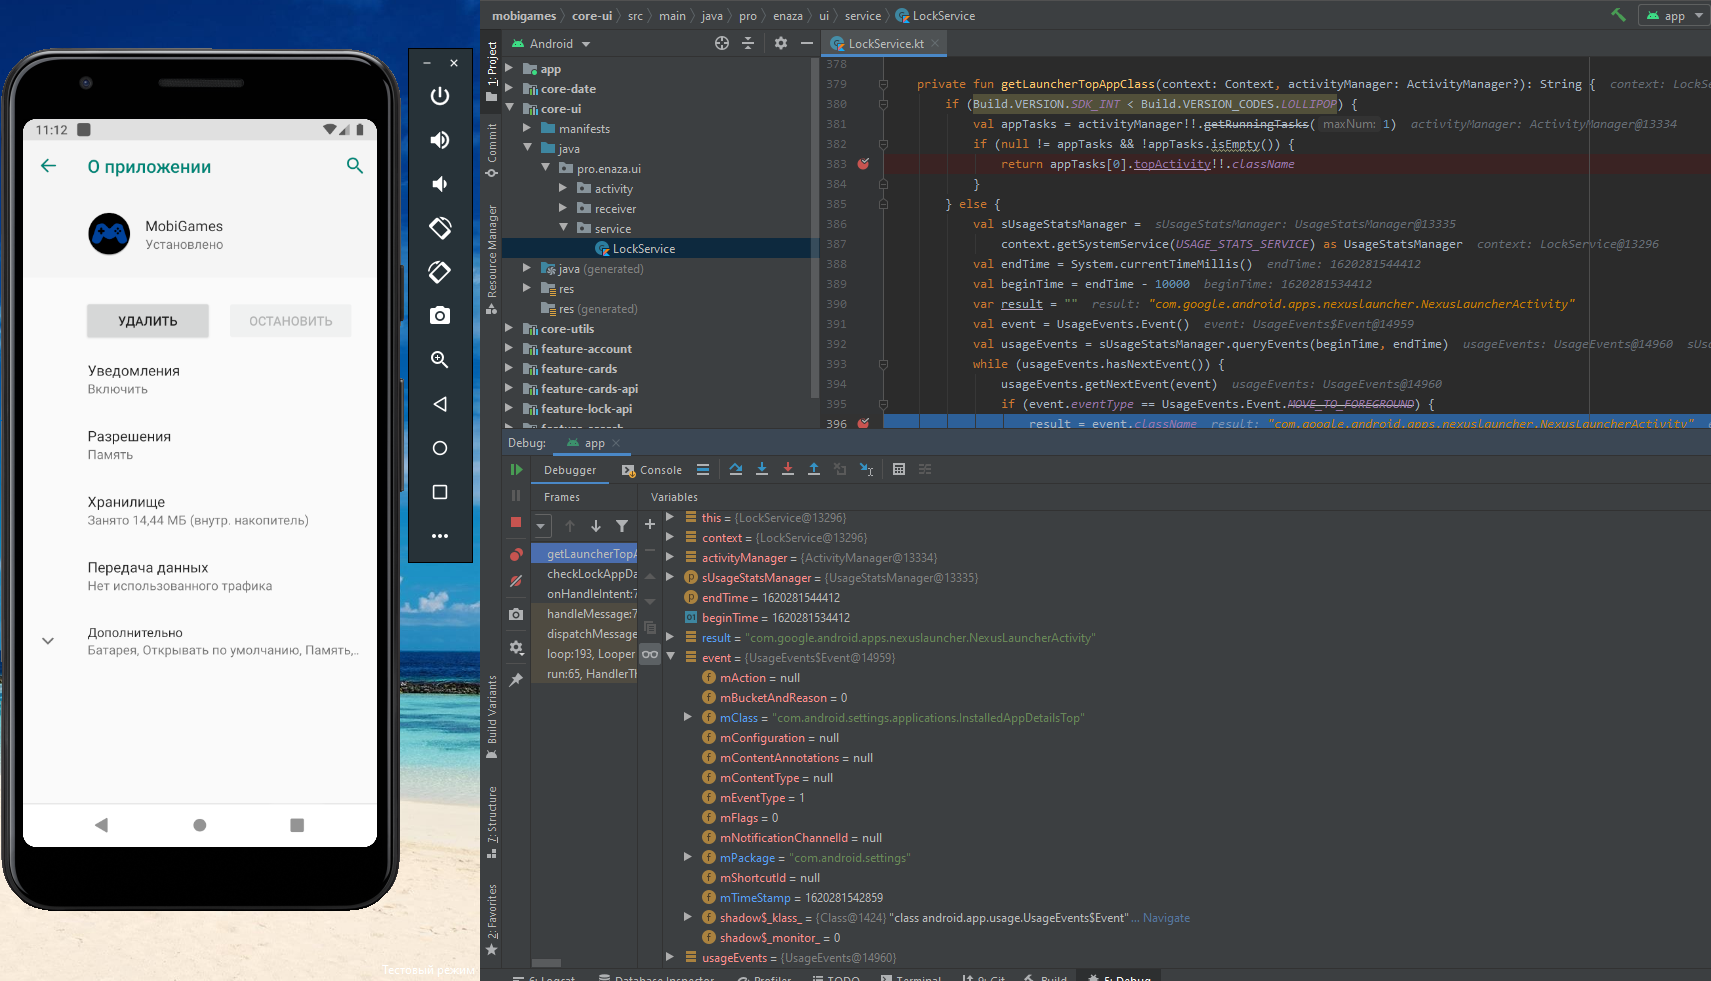This screenshot has height=981, width=1711.
Task: Open emulator more options dots
Action: click(440, 536)
